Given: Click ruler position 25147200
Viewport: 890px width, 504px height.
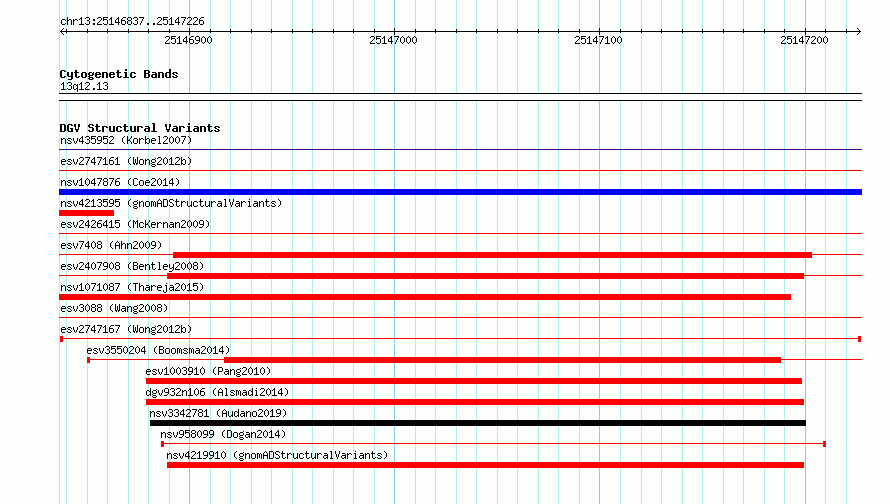Looking at the screenshot, I should (804, 40).
